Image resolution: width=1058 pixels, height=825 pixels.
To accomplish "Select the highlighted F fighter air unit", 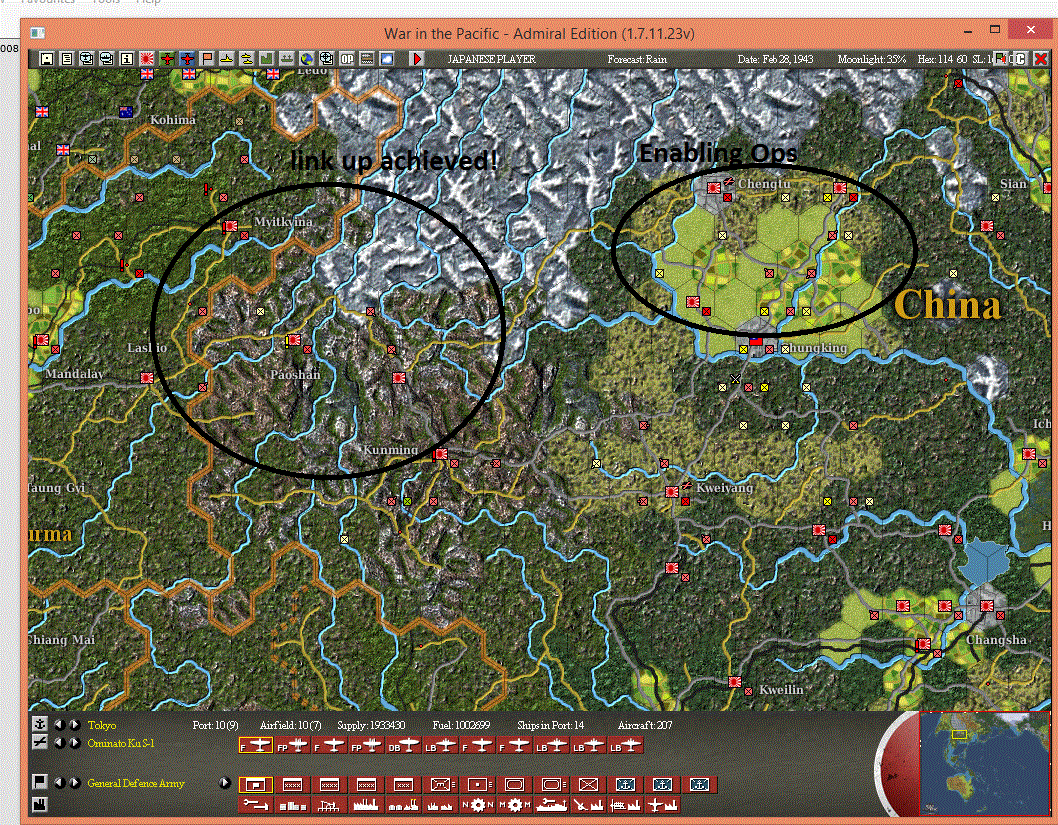I will pyautogui.click(x=256, y=746).
